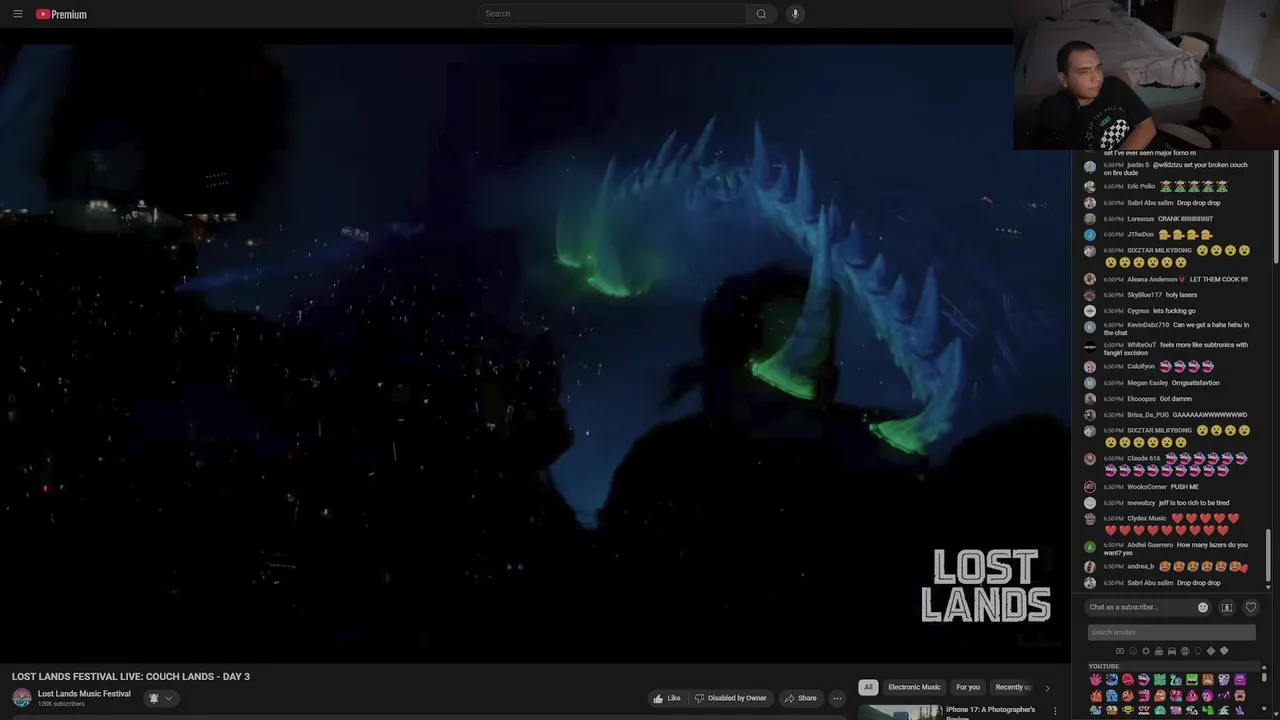The image size is (1280, 720).
Task: Click chat user JTheDon's name
Action: click(x=1140, y=235)
